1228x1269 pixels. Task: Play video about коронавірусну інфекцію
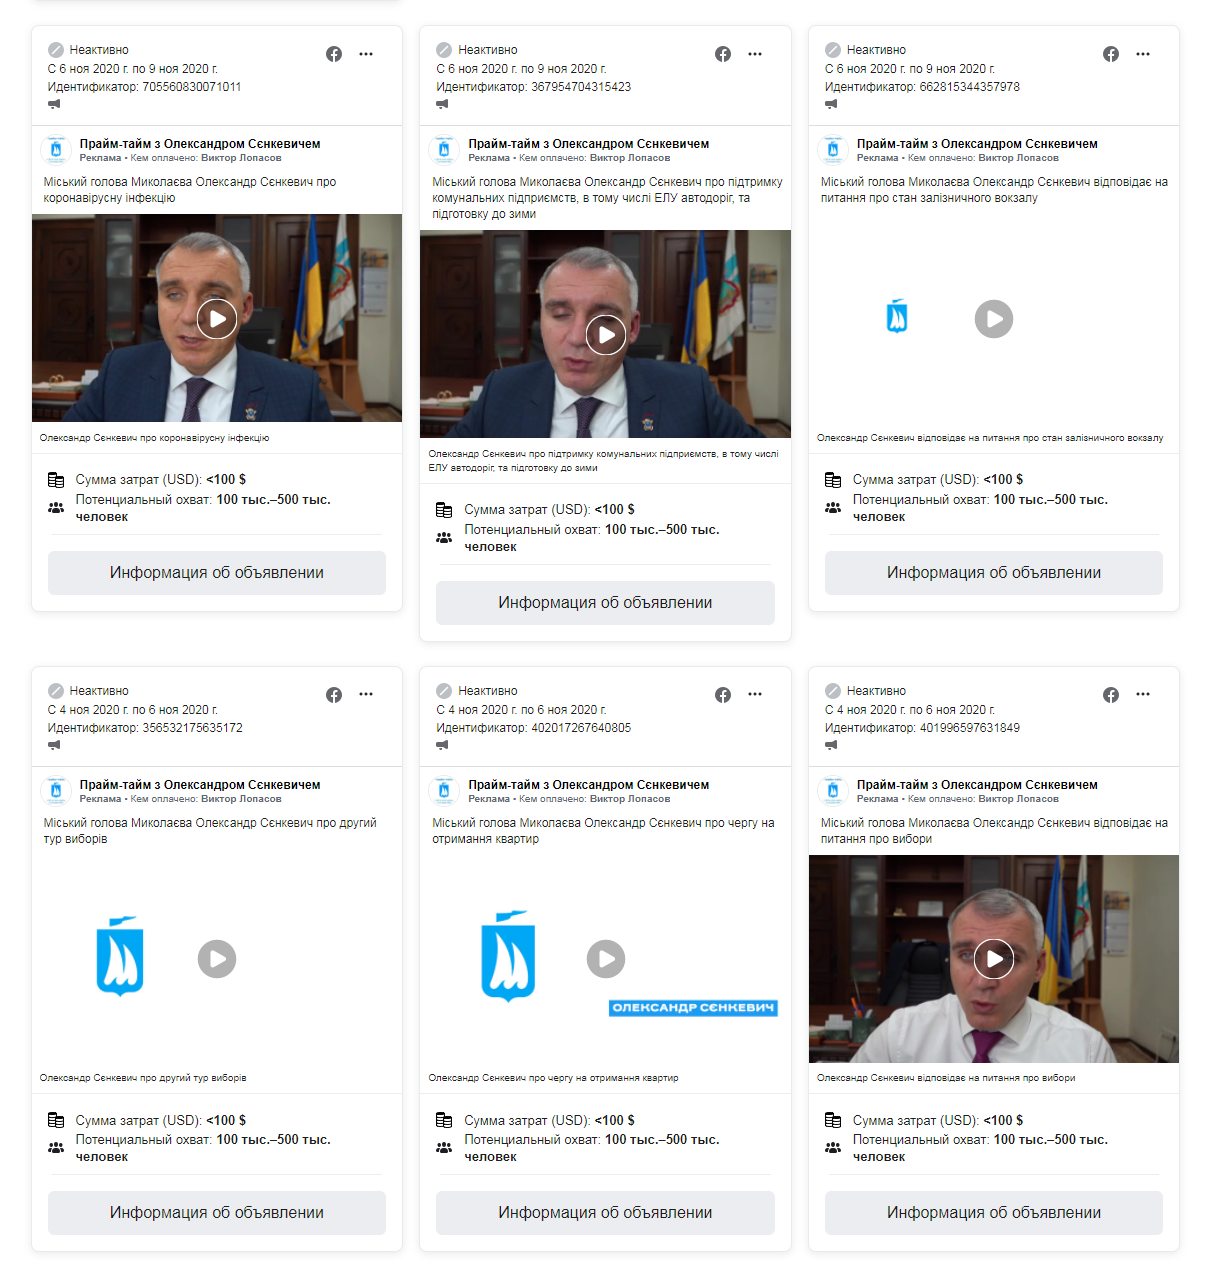(x=217, y=319)
